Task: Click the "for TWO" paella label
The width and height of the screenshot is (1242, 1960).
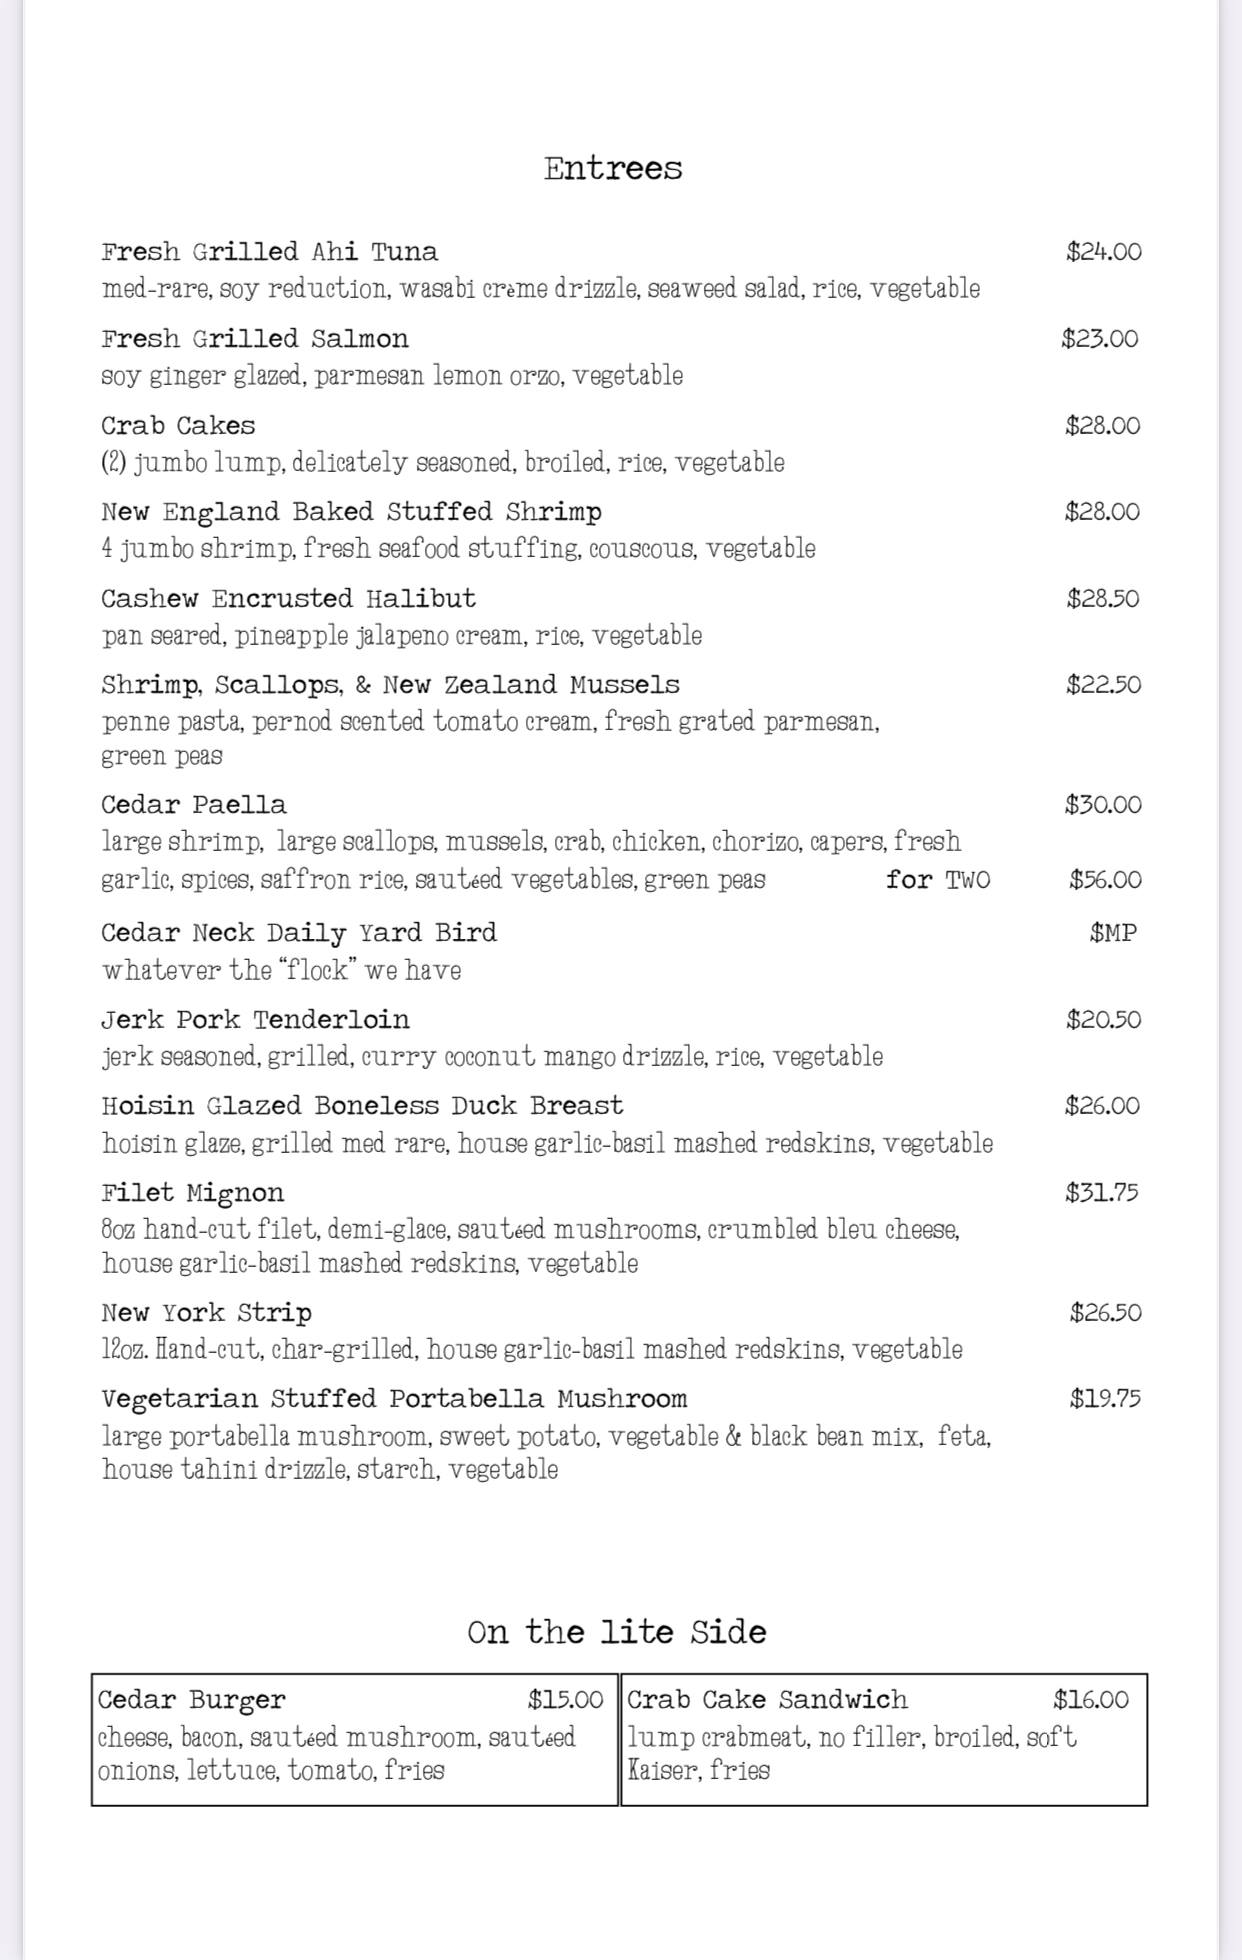Action: (938, 879)
